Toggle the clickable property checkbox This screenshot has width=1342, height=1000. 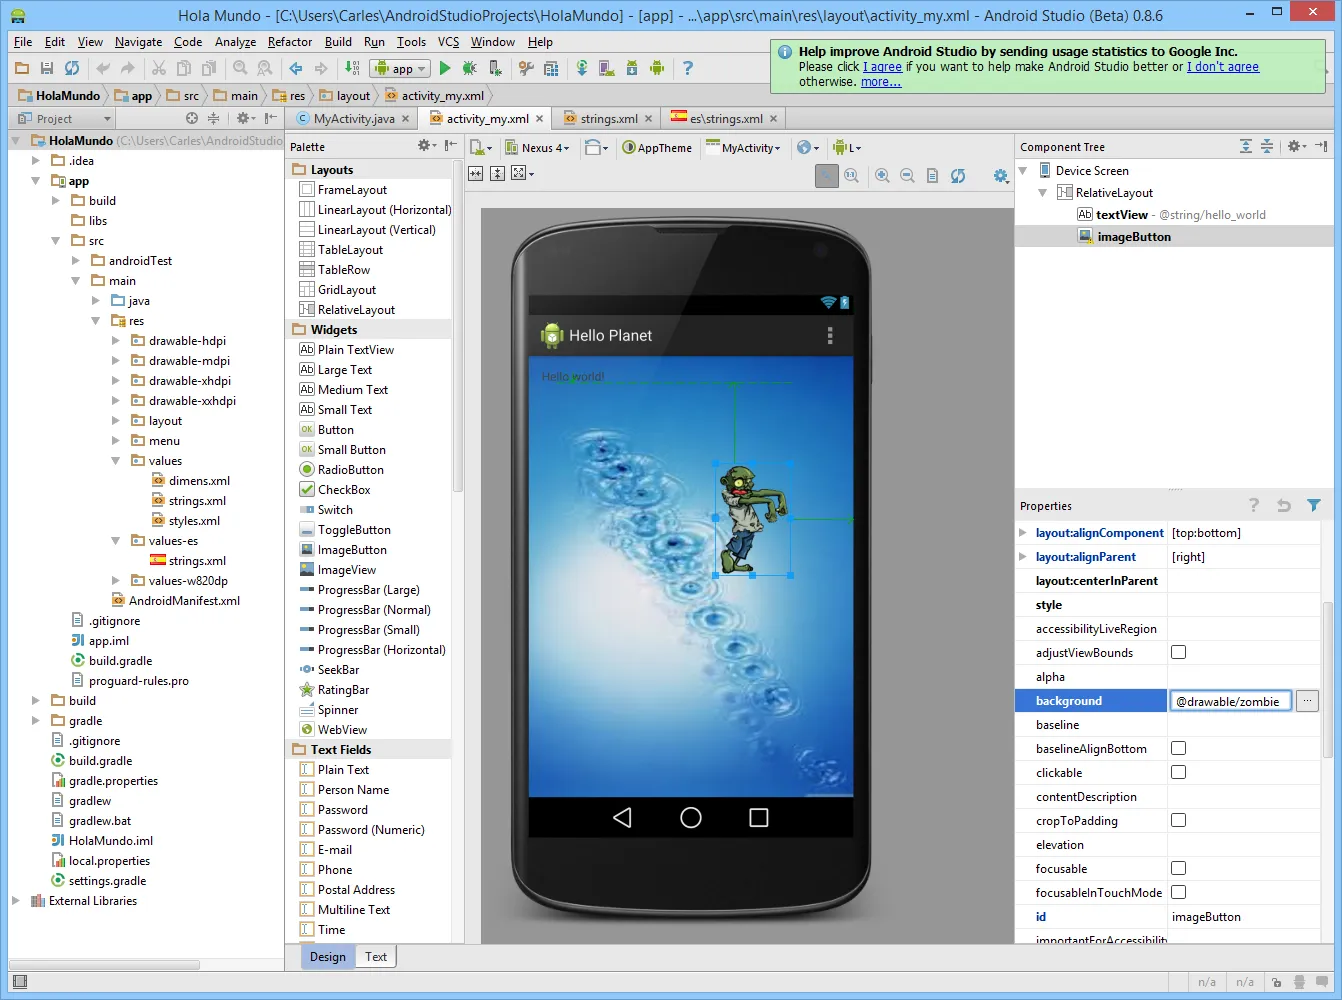[x=1178, y=772]
